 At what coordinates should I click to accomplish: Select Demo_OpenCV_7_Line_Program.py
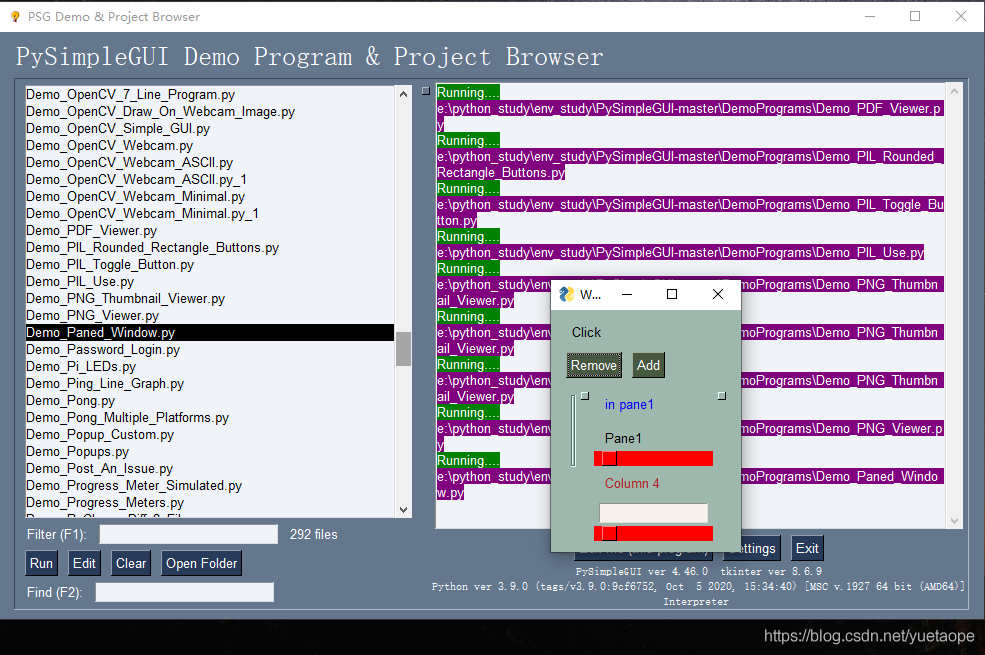click(x=210, y=94)
